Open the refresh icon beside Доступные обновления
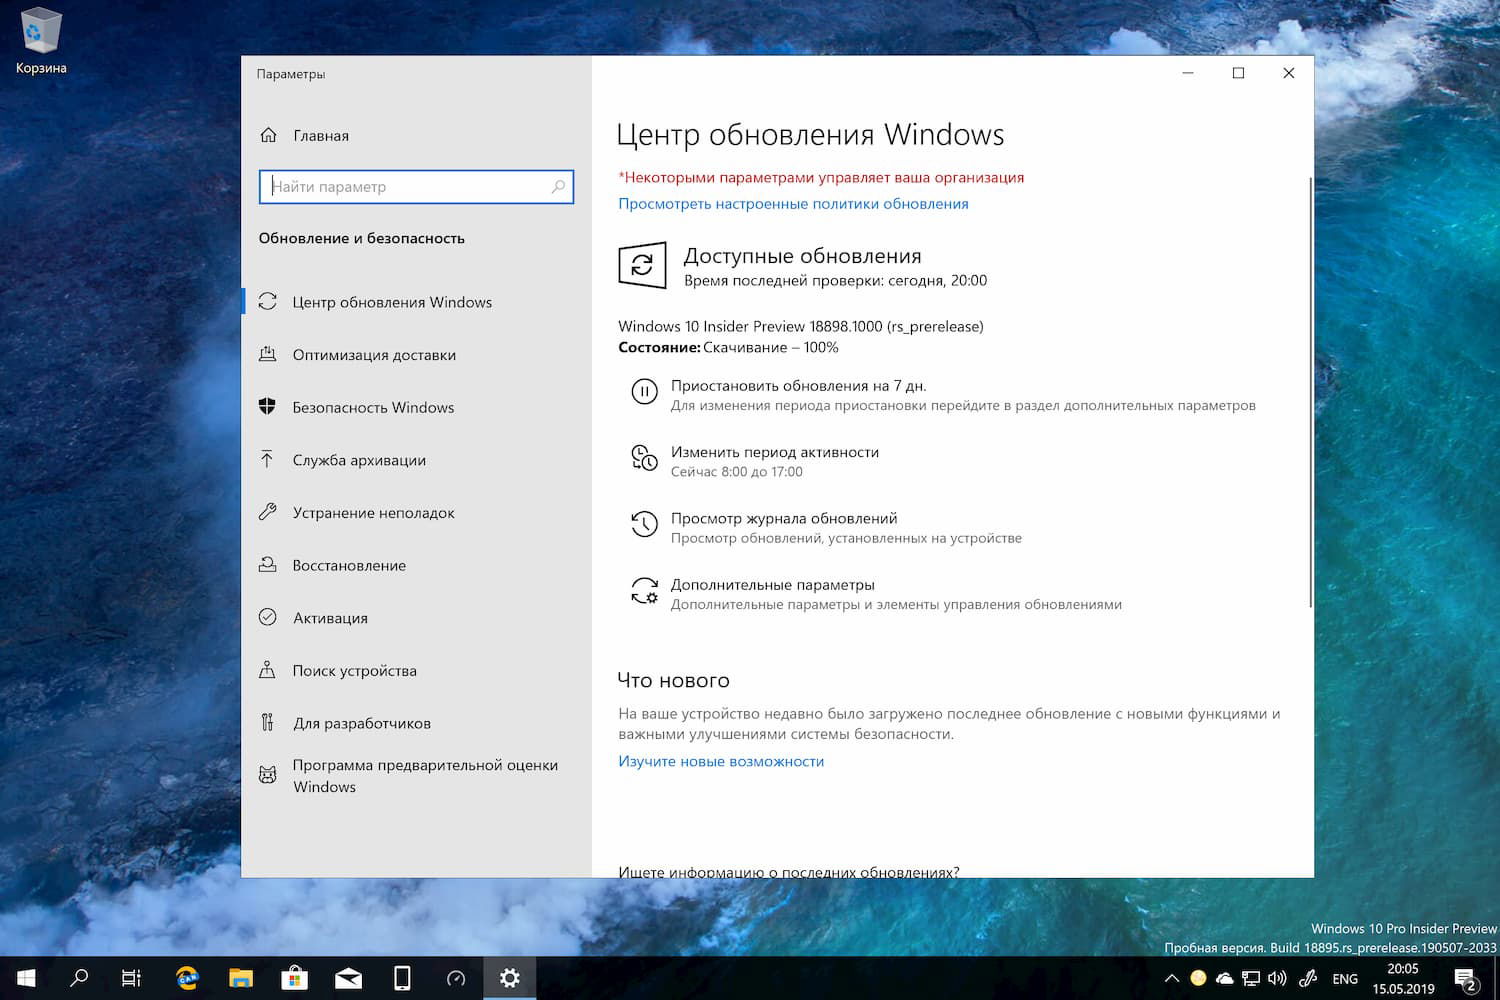The image size is (1500, 1000). point(642,265)
